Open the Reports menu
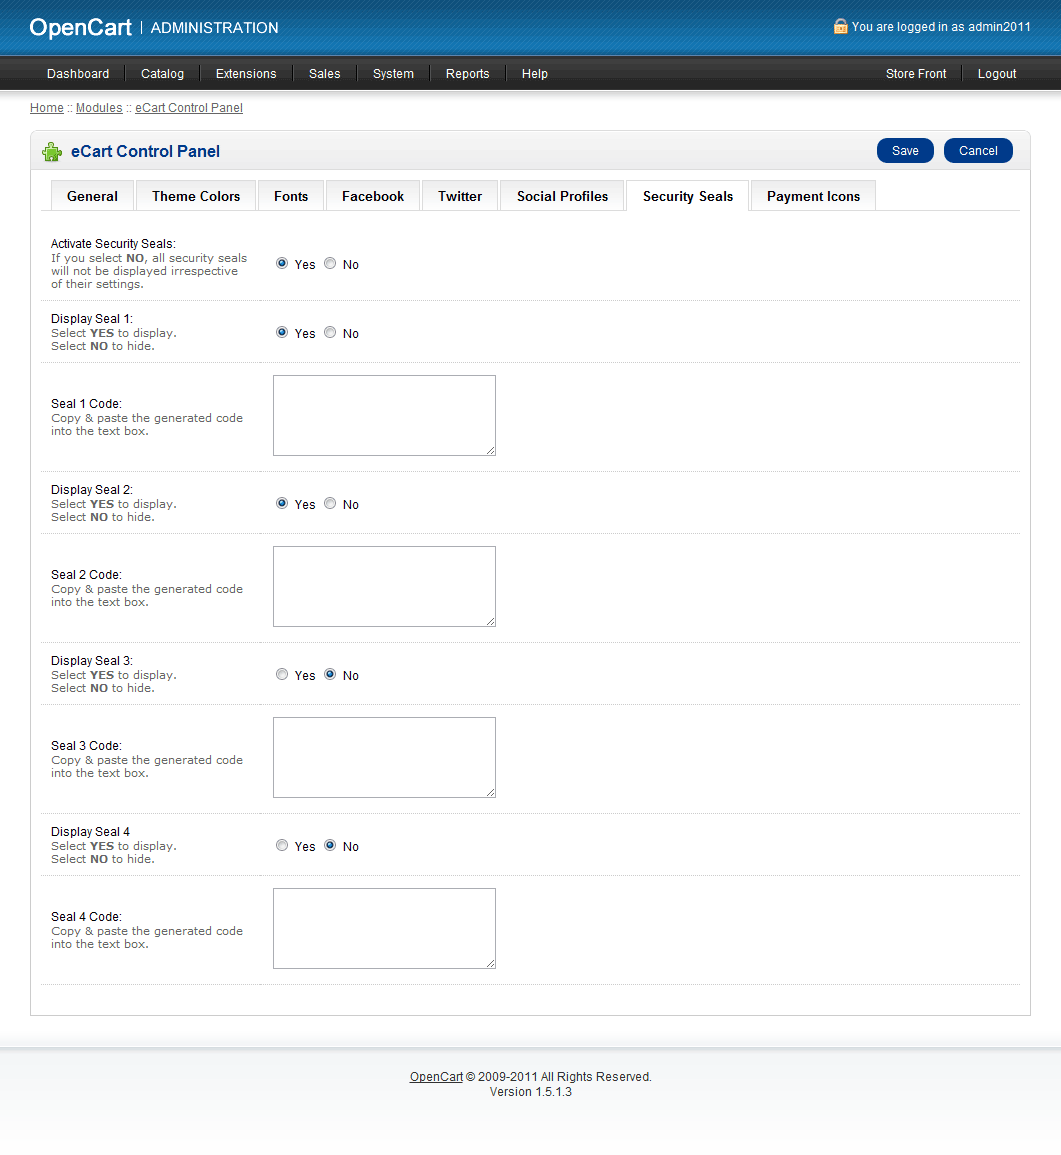The width and height of the screenshot is (1061, 1155). [468, 74]
